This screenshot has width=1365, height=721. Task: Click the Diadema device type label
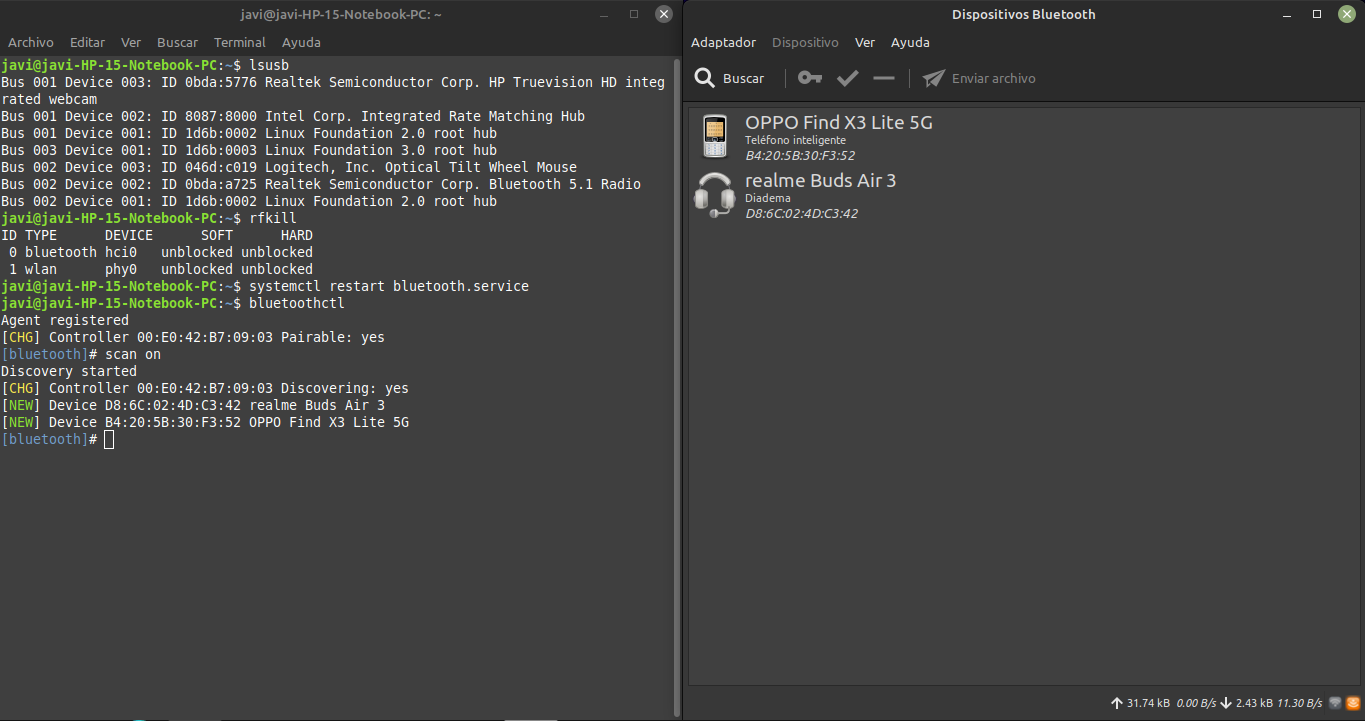[767, 198]
